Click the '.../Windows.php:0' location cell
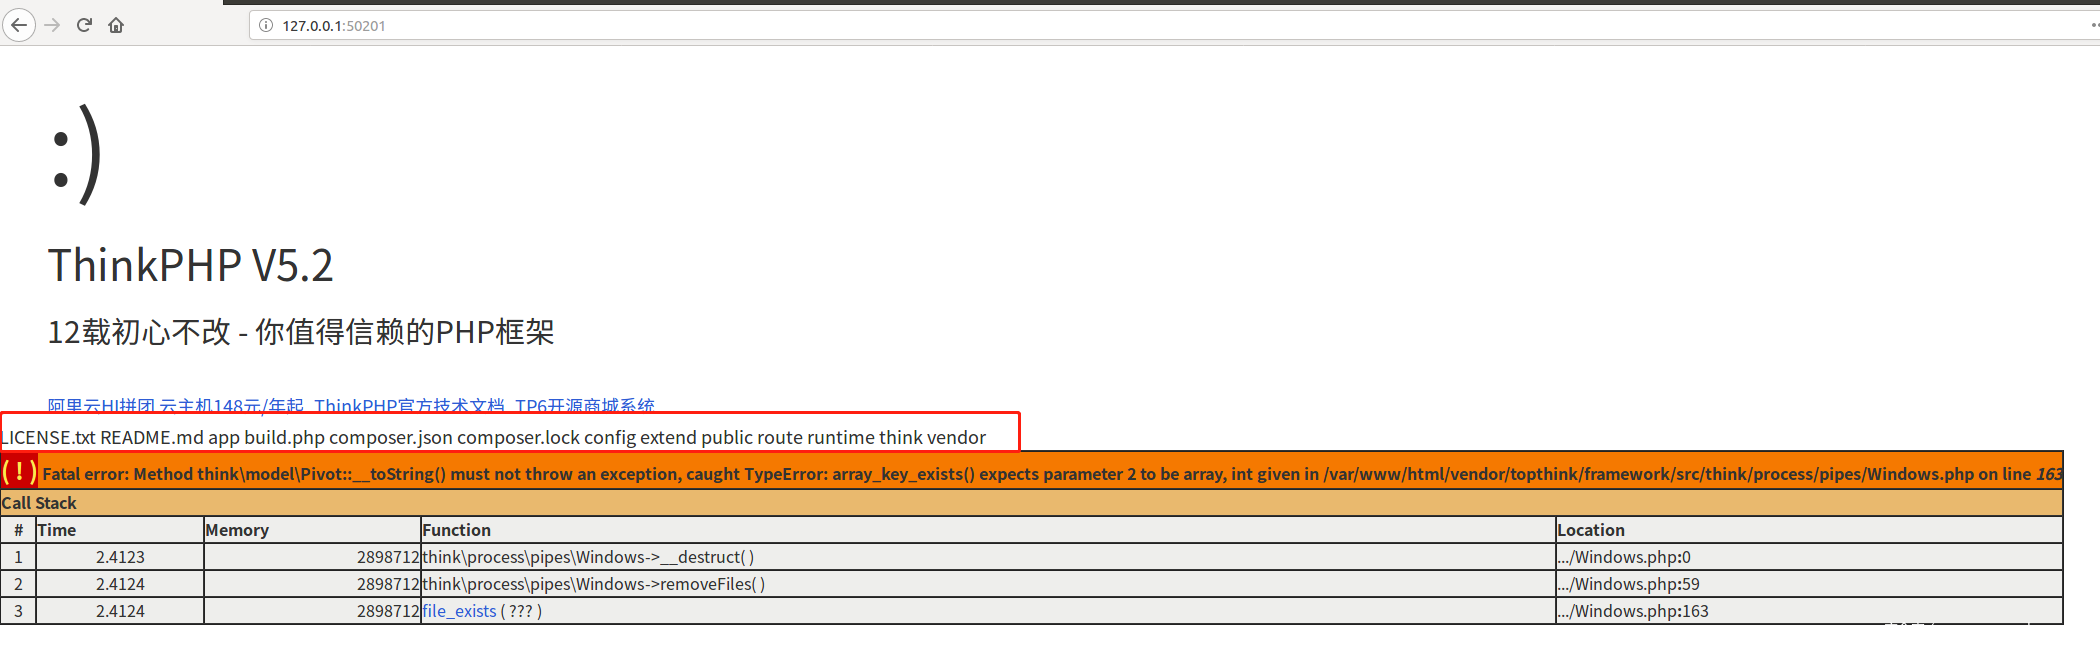 [x=1809, y=557]
